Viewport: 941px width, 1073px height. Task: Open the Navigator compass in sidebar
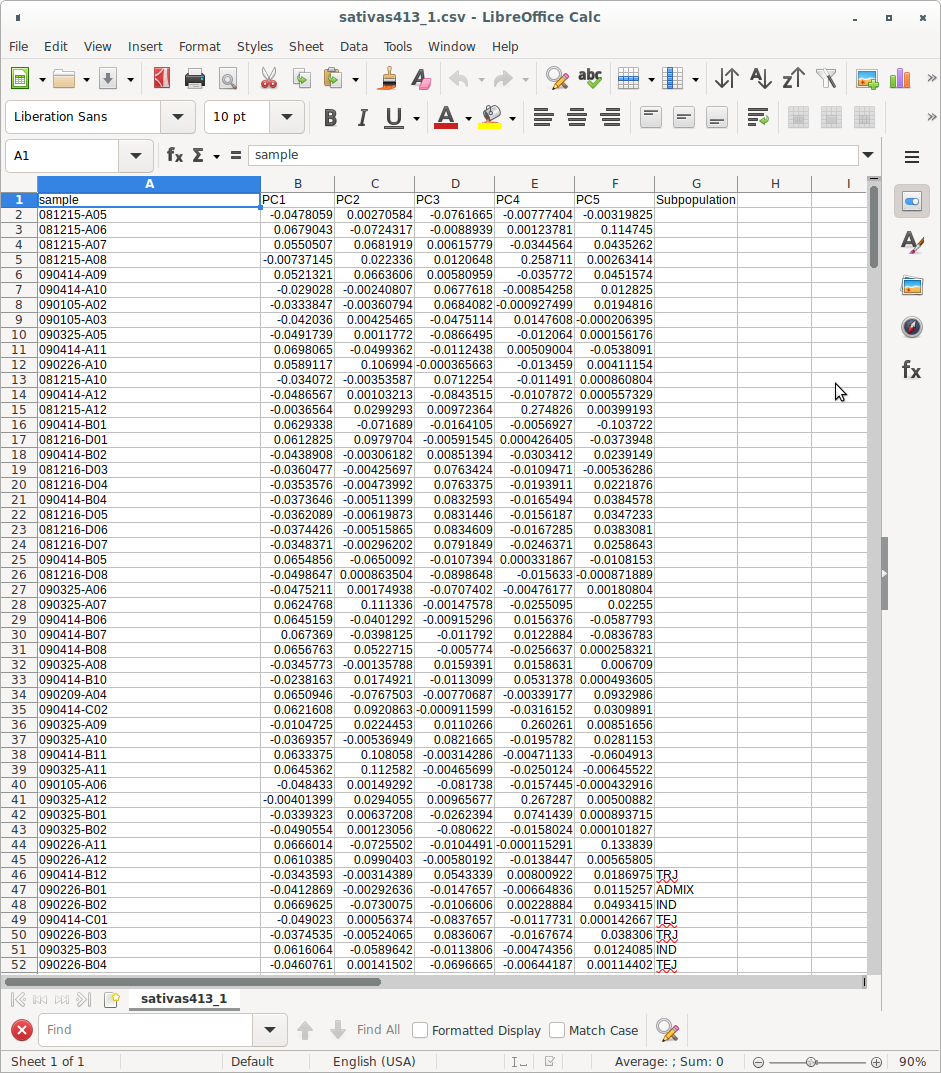pyautogui.click(x=911, y=327)
